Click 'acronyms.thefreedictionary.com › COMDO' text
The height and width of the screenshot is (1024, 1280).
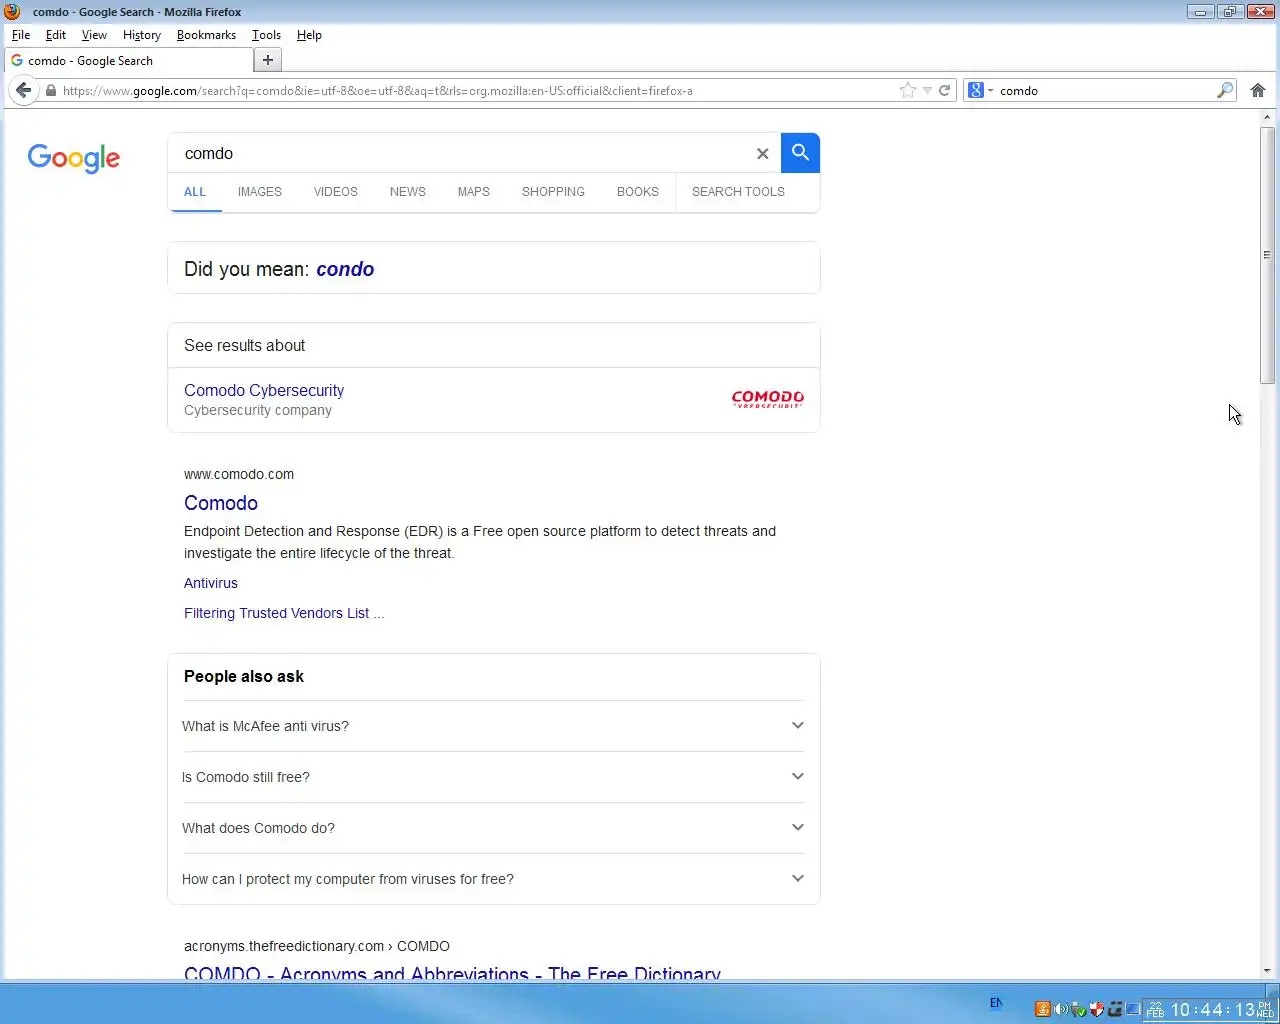[x=317, y=946]
